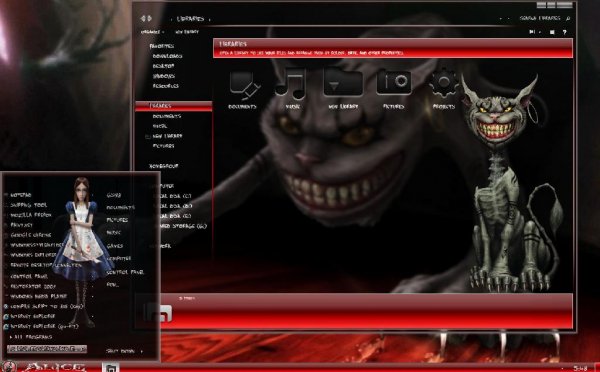Viewport: 600px width, 372px height.
Task: Expand All Programs in the Start menu
Action: (31, 337)
